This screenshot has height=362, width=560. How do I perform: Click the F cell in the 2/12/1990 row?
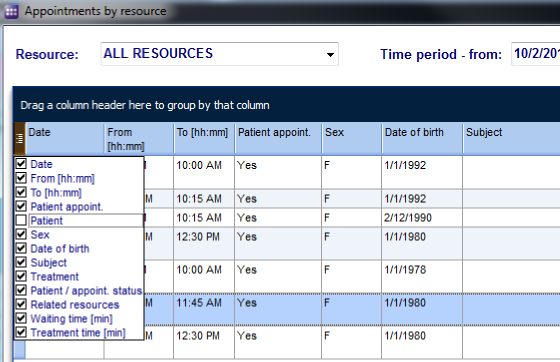[x=351, y=218]
